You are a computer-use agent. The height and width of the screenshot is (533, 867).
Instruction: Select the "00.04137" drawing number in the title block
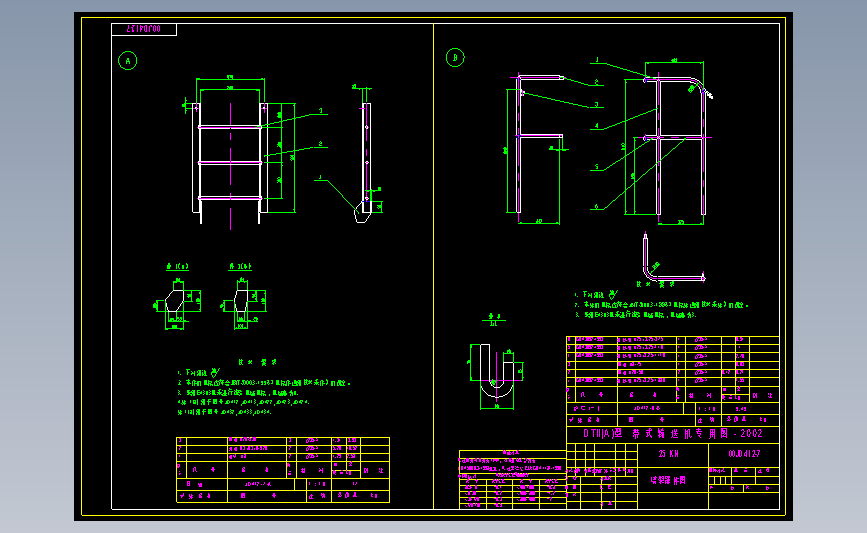(744, 454)
